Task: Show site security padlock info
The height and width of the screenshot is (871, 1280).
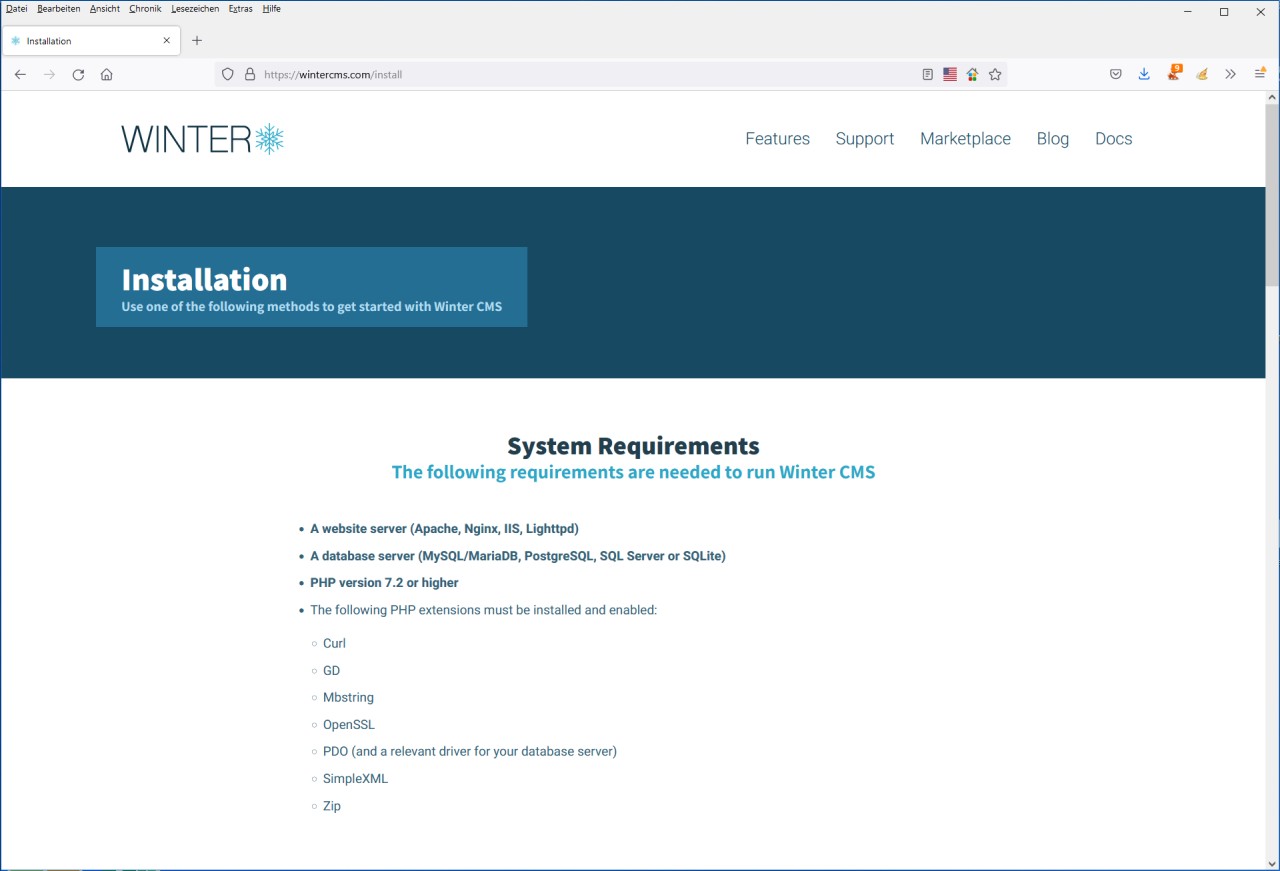Action: [250, 74]
